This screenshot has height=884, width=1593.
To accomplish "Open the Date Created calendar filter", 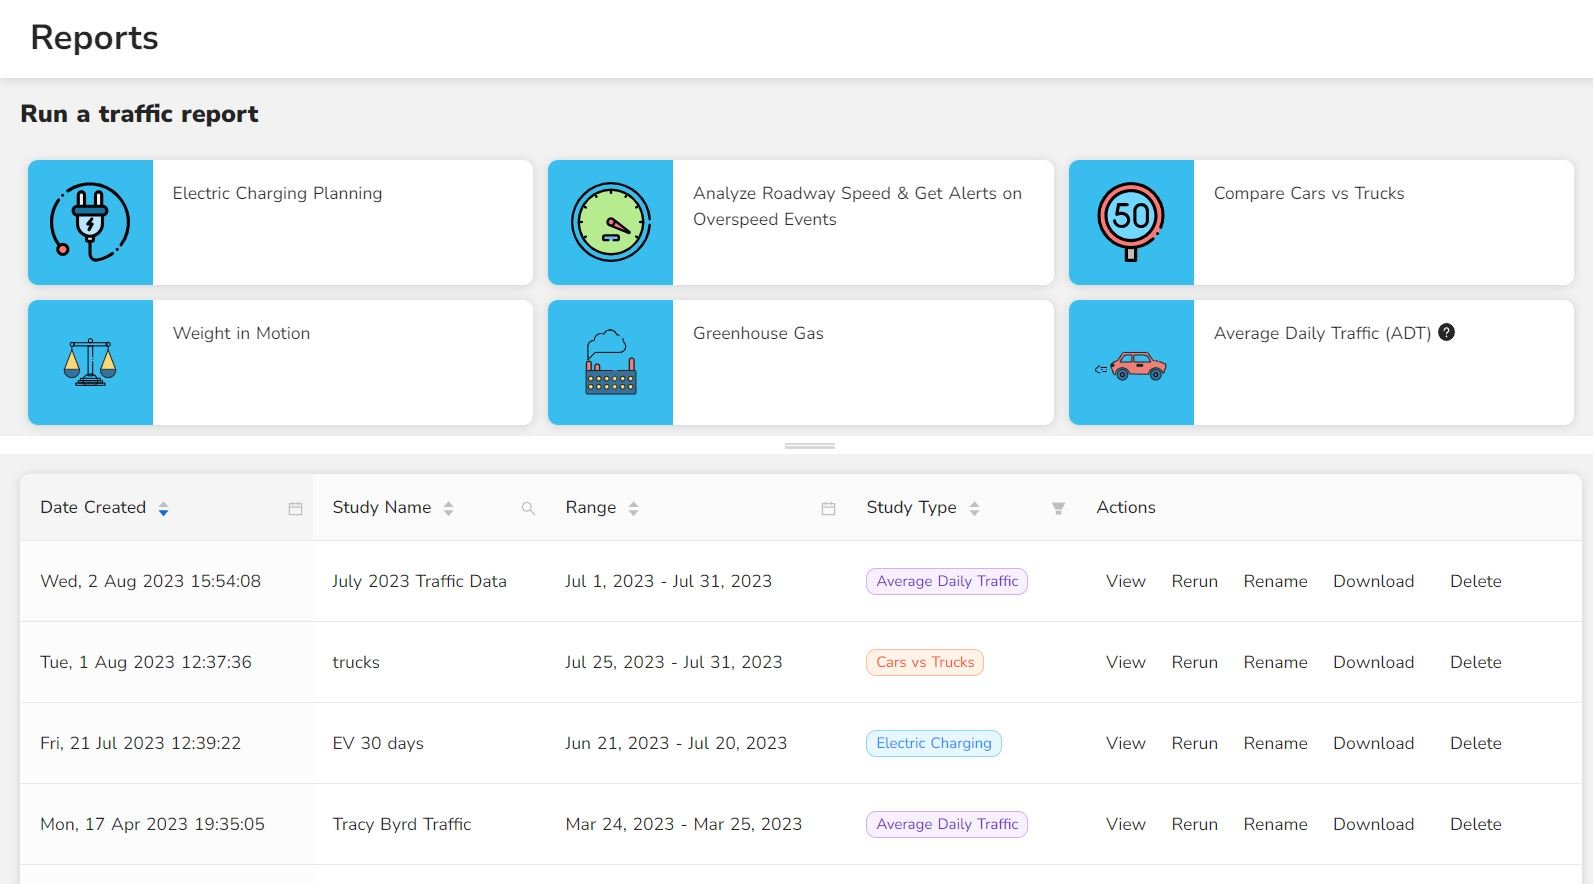I will tap(295, 509).
